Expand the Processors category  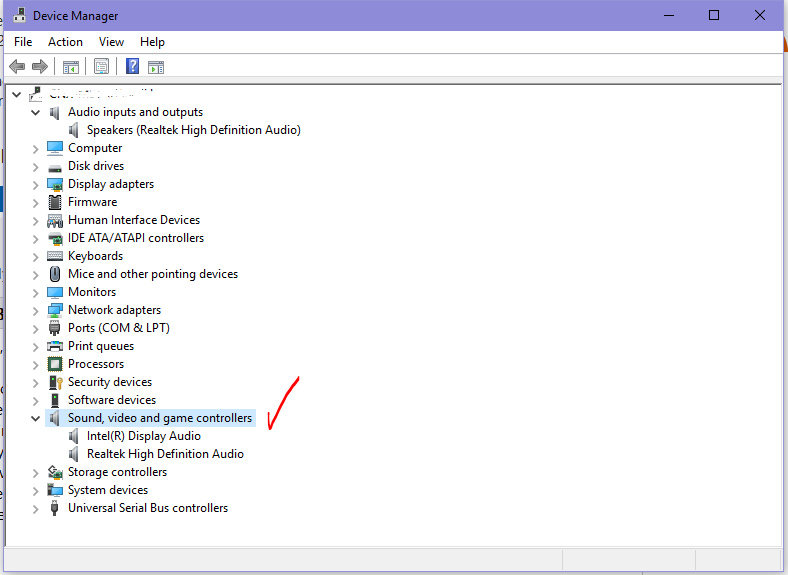pos(36,365)
